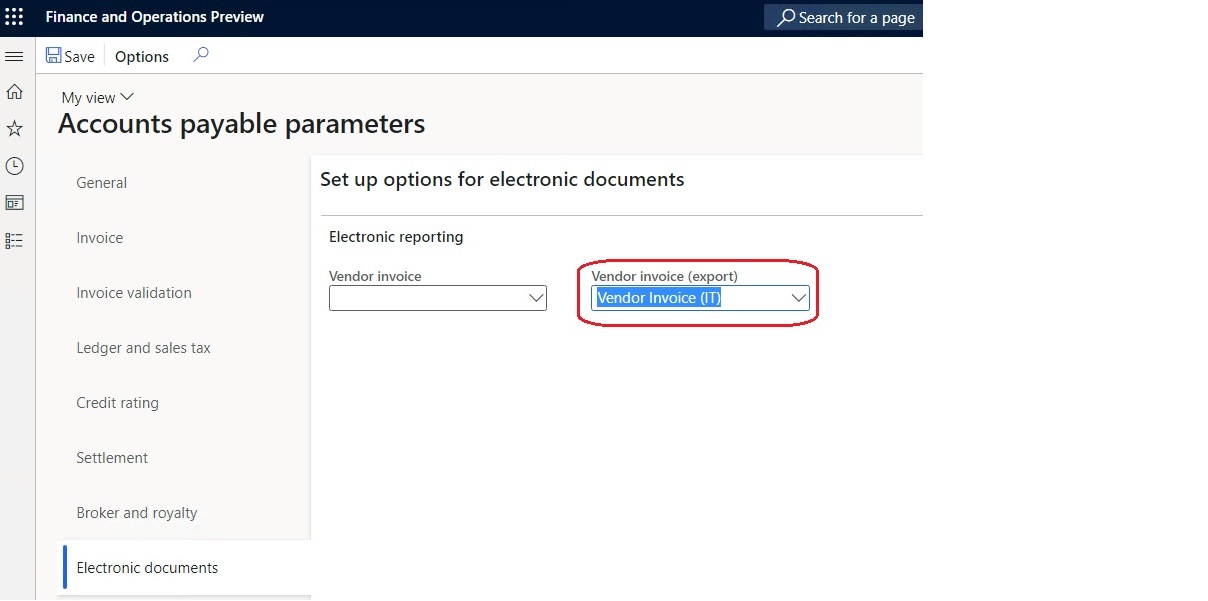Open the Broker and royalty section

pos(136,512)
